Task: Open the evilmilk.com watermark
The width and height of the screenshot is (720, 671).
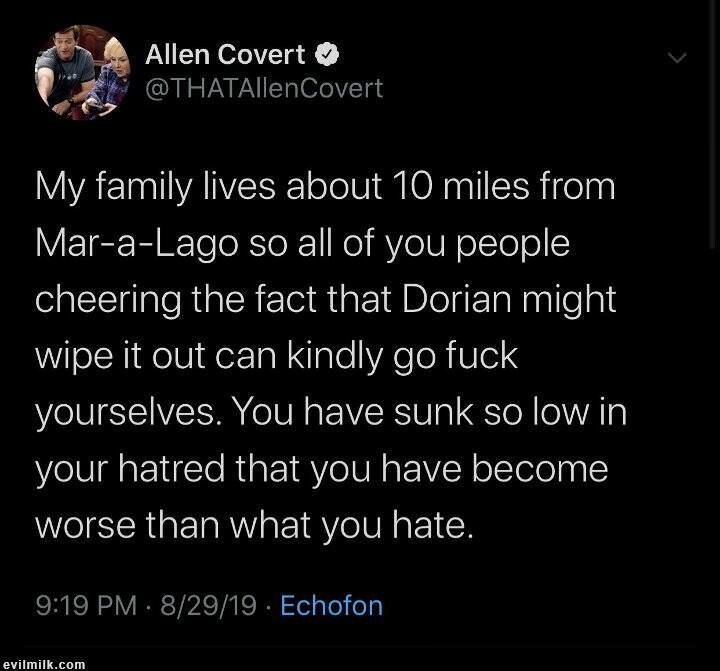Action: click(44, 664)
